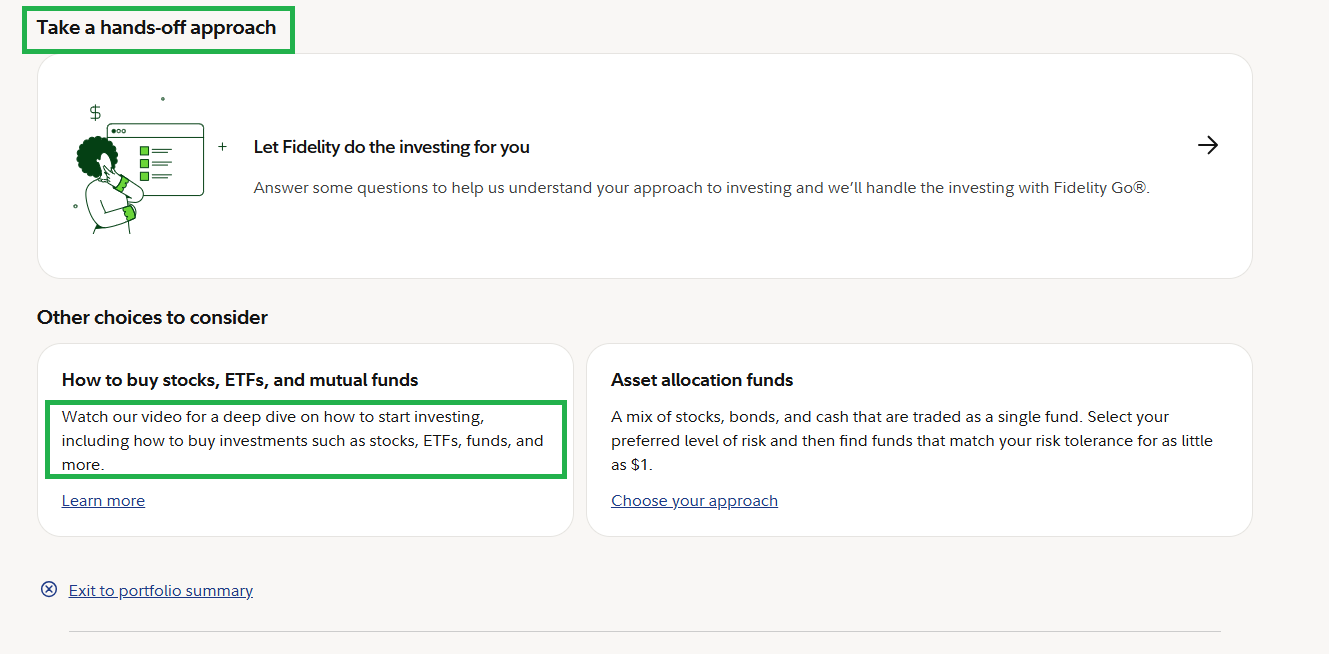Image resolution: width=1329 pixels, height=654 pixels.
Task: Click the text starting A mix of stocks, bonds, and cash
Action: pyautogui.click(x=912, y=441)
